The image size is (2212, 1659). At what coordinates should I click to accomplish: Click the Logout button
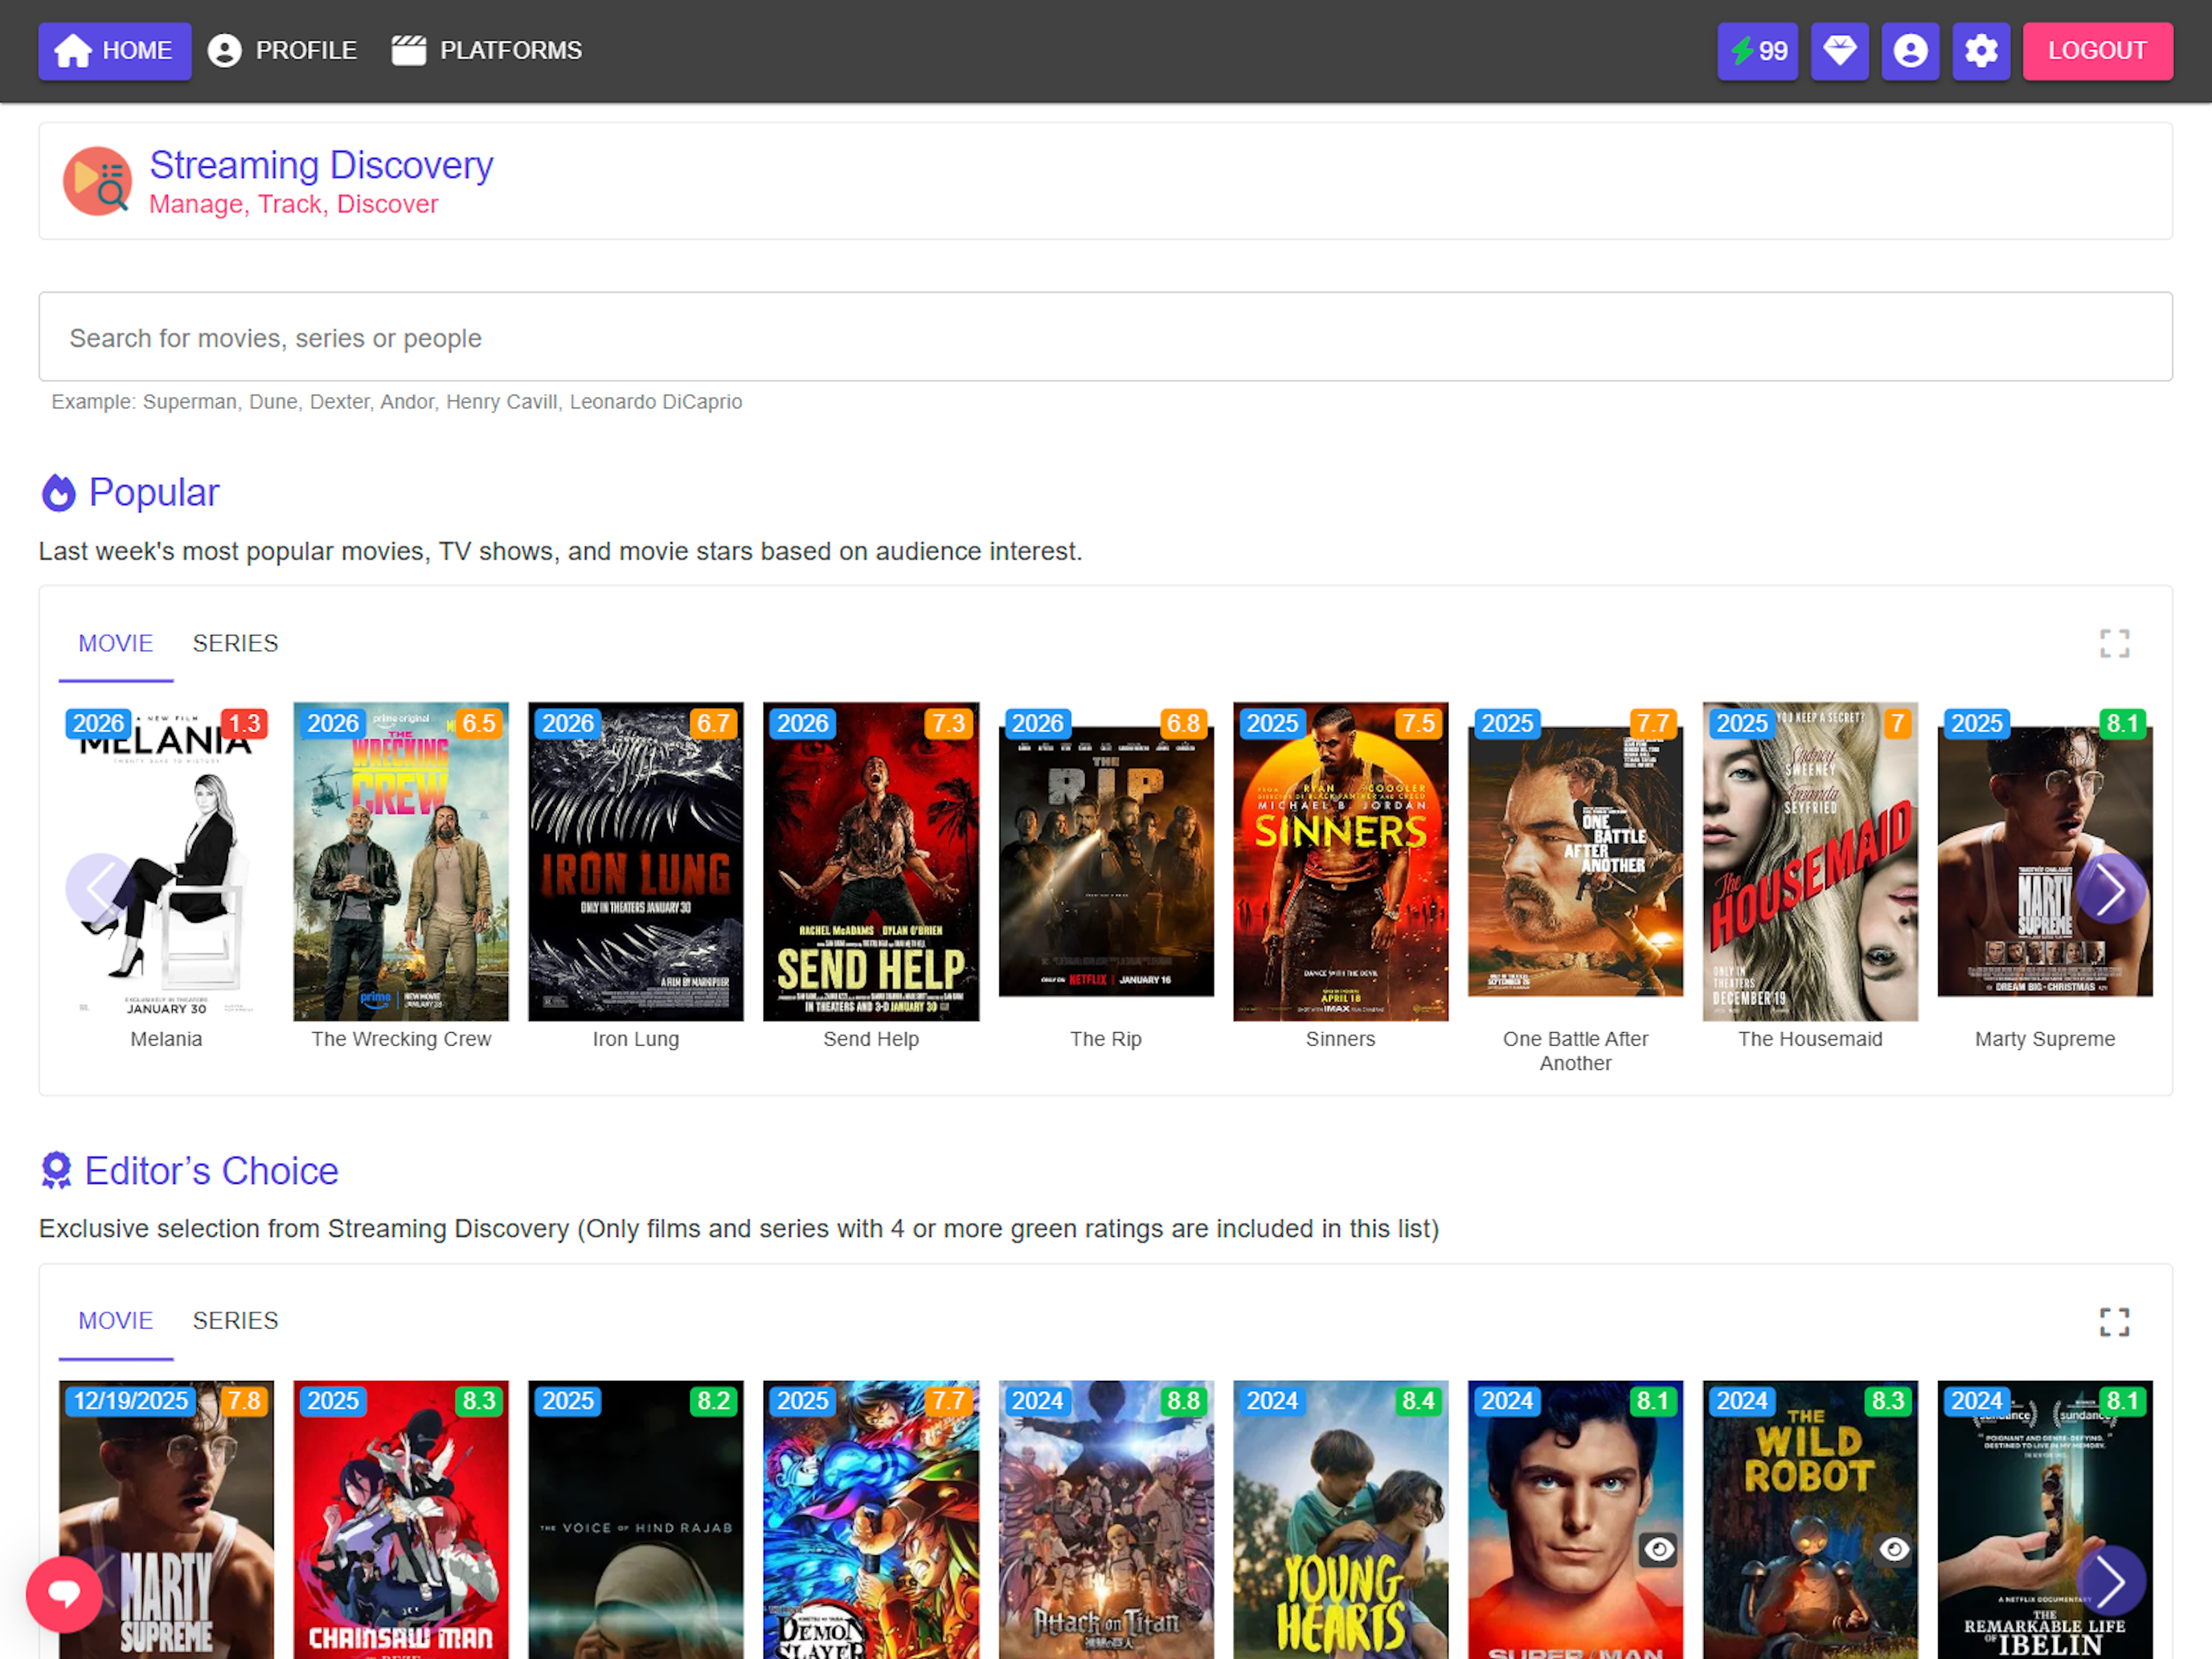[2097, 51]
